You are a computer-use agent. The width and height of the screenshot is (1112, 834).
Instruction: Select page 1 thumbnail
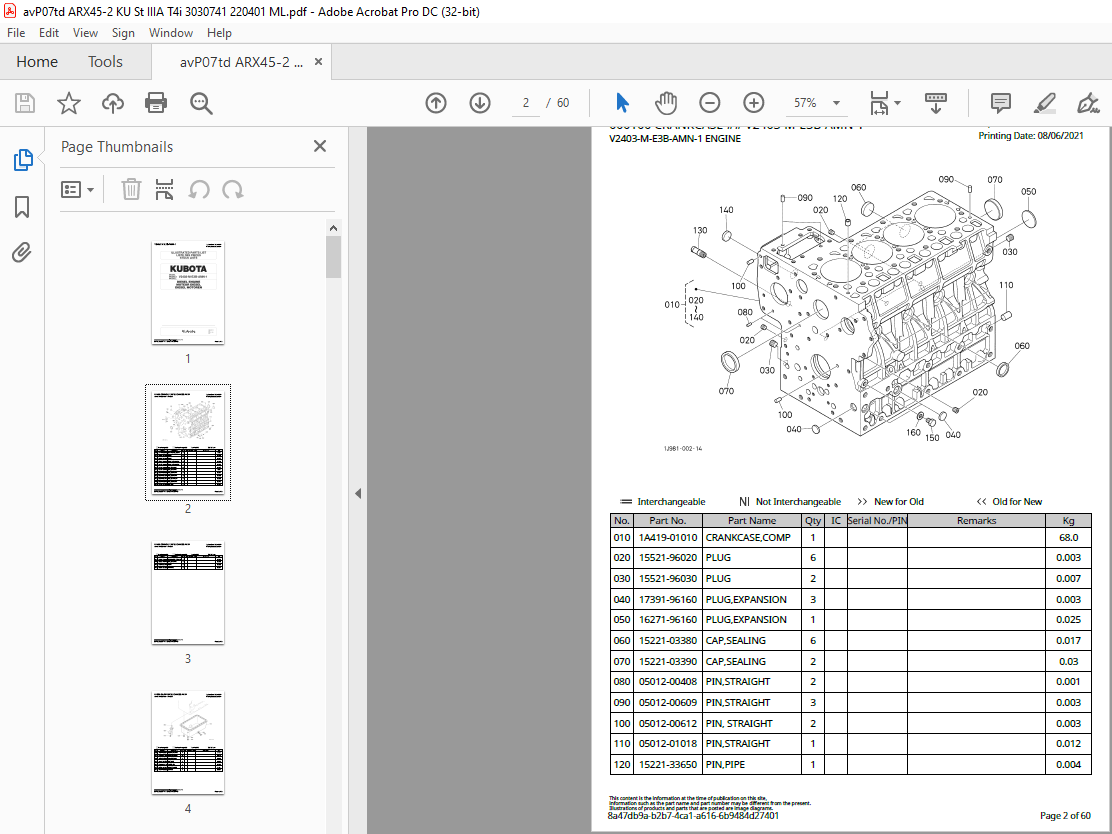(188, 293)
